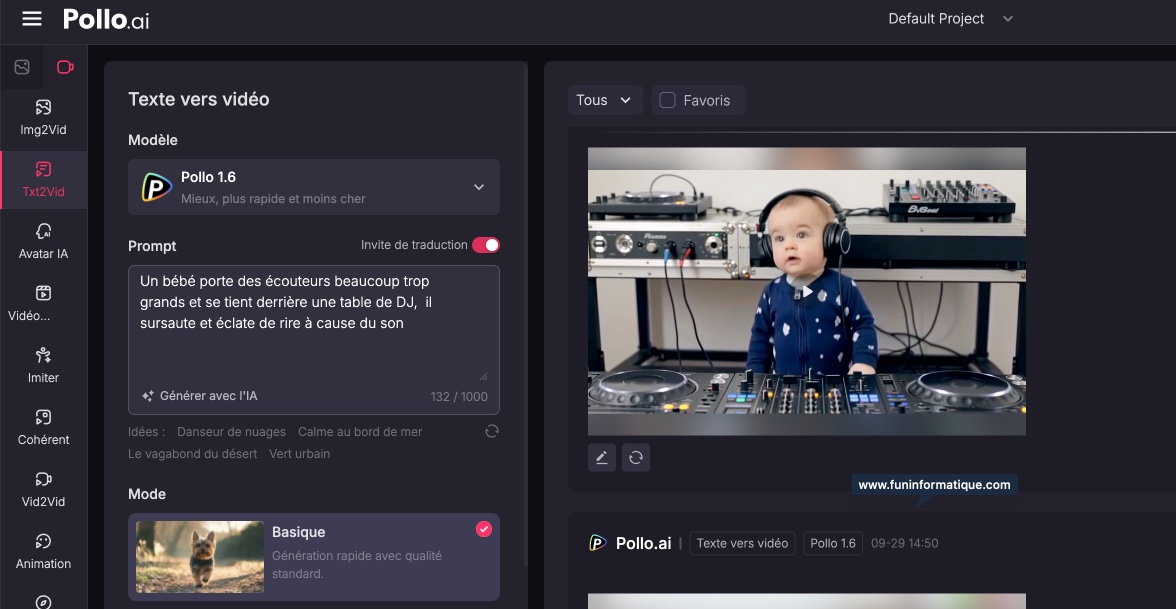
Task: Select the Img2Vid tool in the sidebar
Action: click(42, 117)
